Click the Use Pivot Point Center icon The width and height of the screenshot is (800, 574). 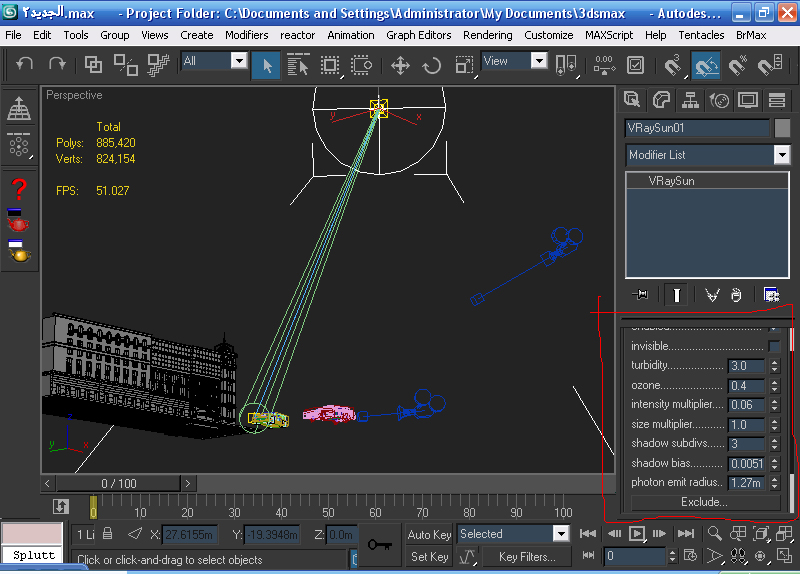click(x=565, y=65)
